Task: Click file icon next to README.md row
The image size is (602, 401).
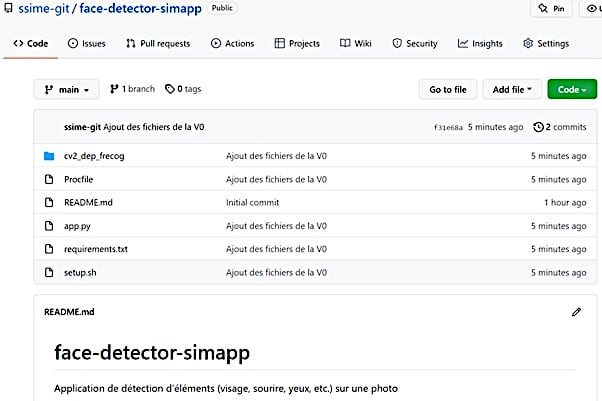Action: tap(49, 202)
